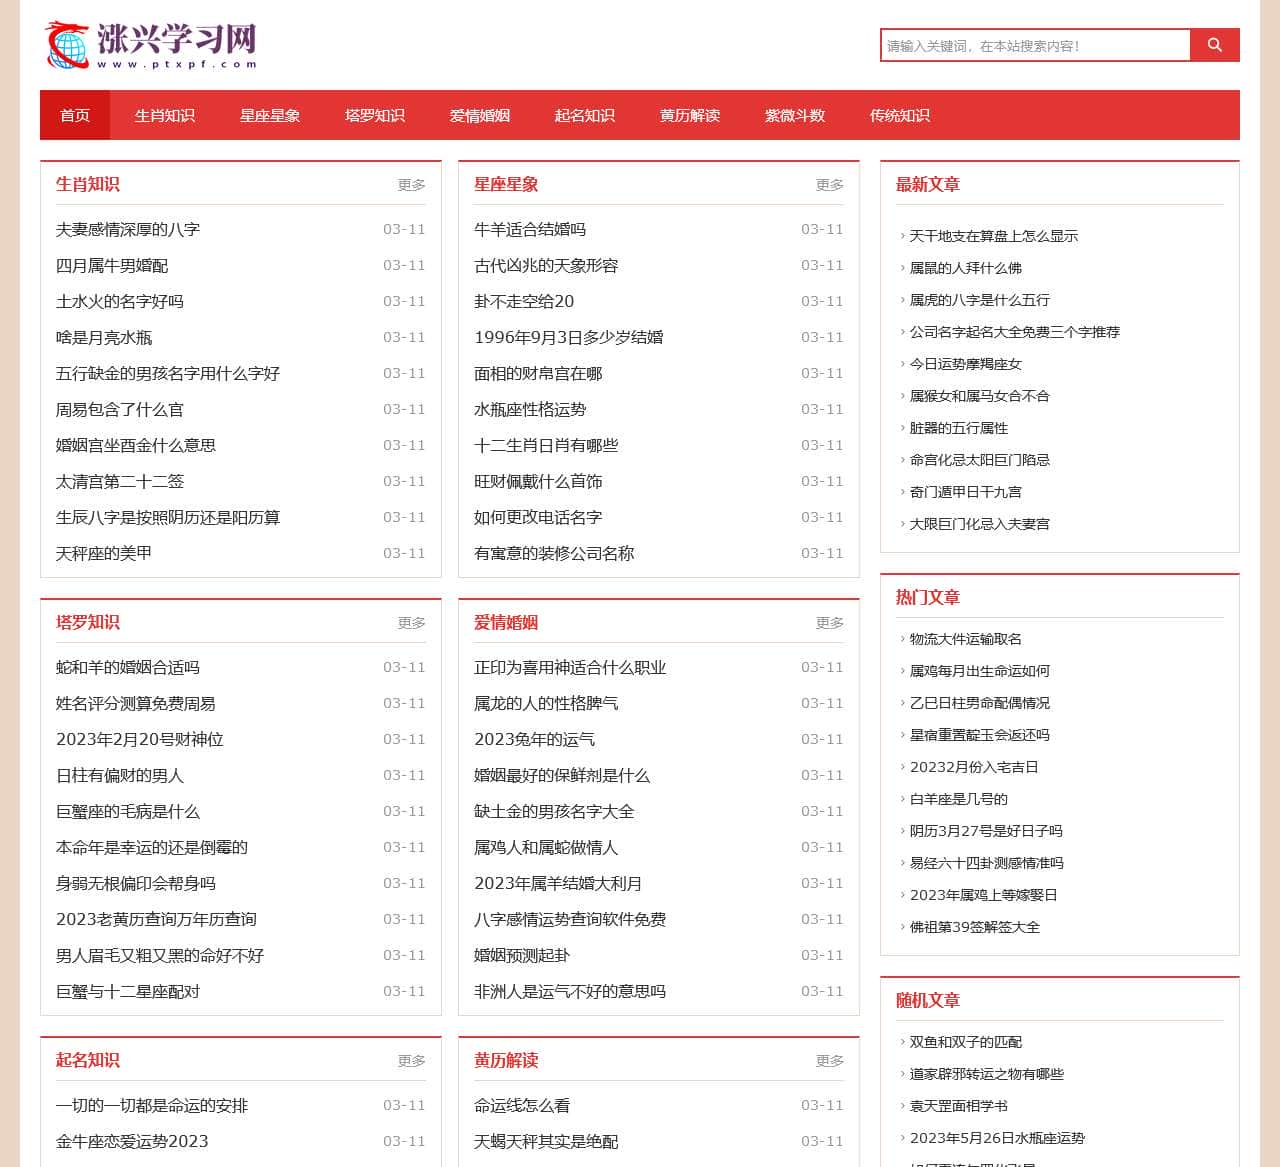Open article 四月属牛男婚配

pos(112,265)
